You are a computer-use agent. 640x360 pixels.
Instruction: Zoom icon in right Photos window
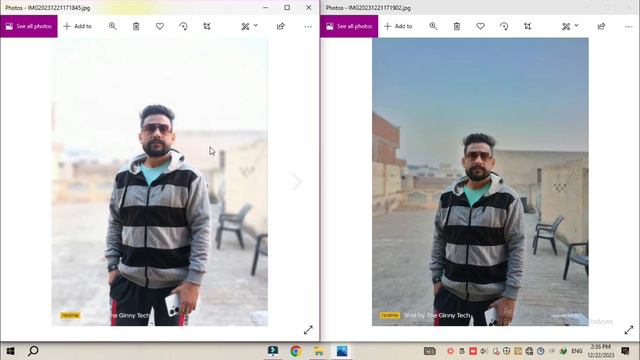[433, 26]
